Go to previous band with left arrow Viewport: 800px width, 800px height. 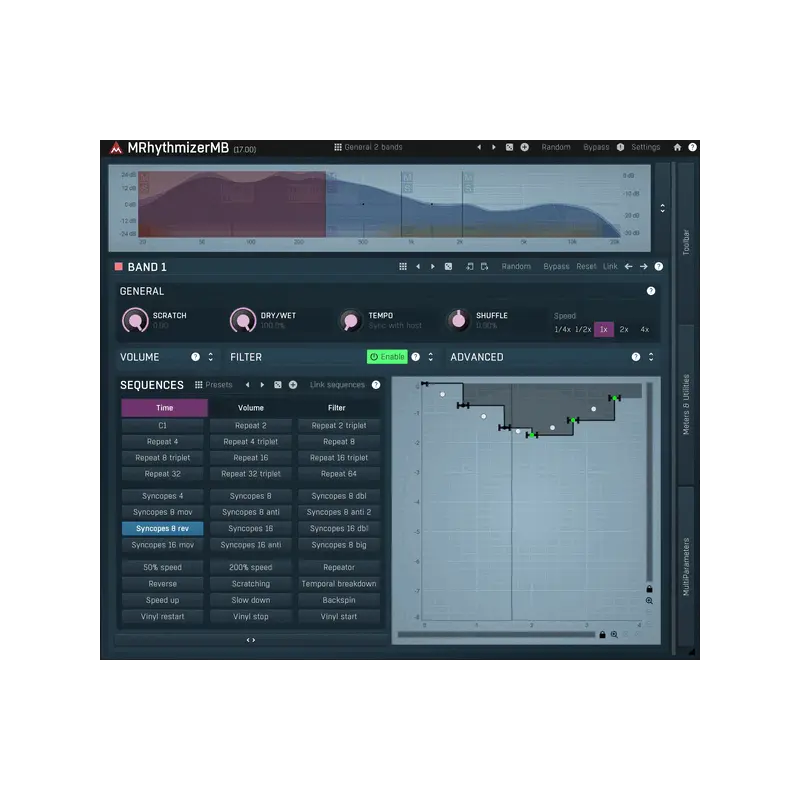(629, 266)
